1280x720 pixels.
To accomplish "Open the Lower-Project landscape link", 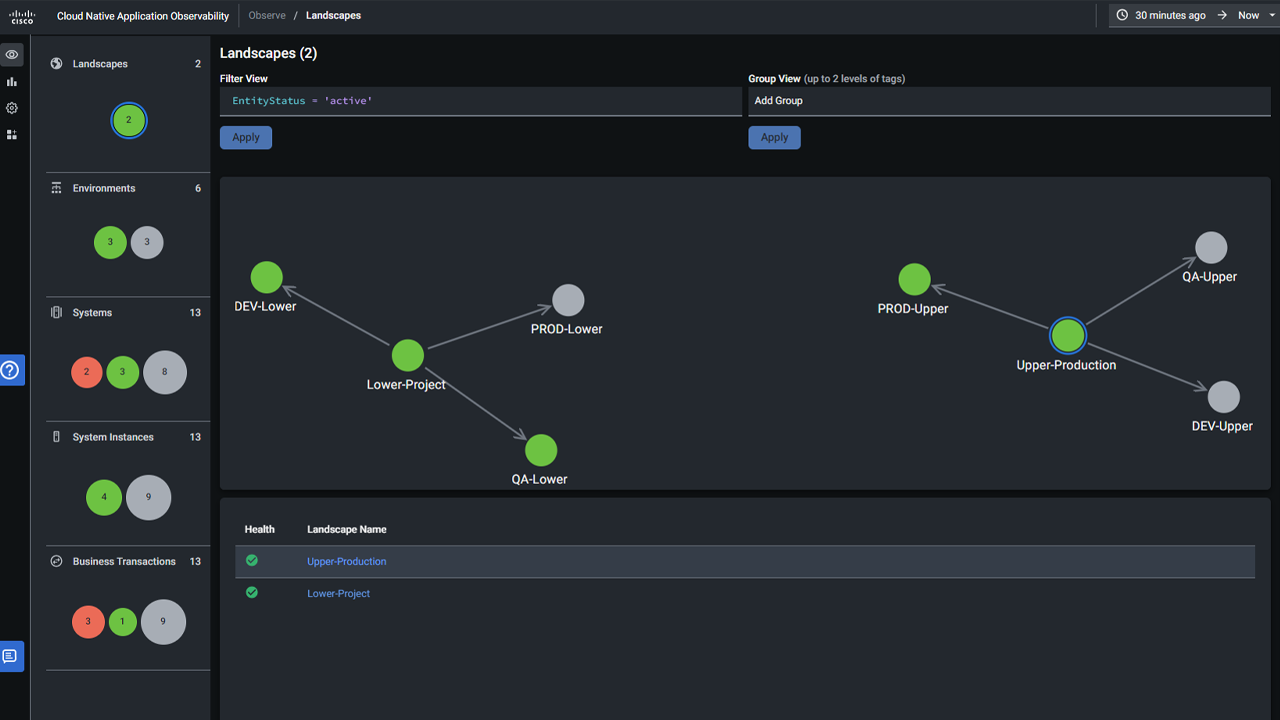I will 338,593.
